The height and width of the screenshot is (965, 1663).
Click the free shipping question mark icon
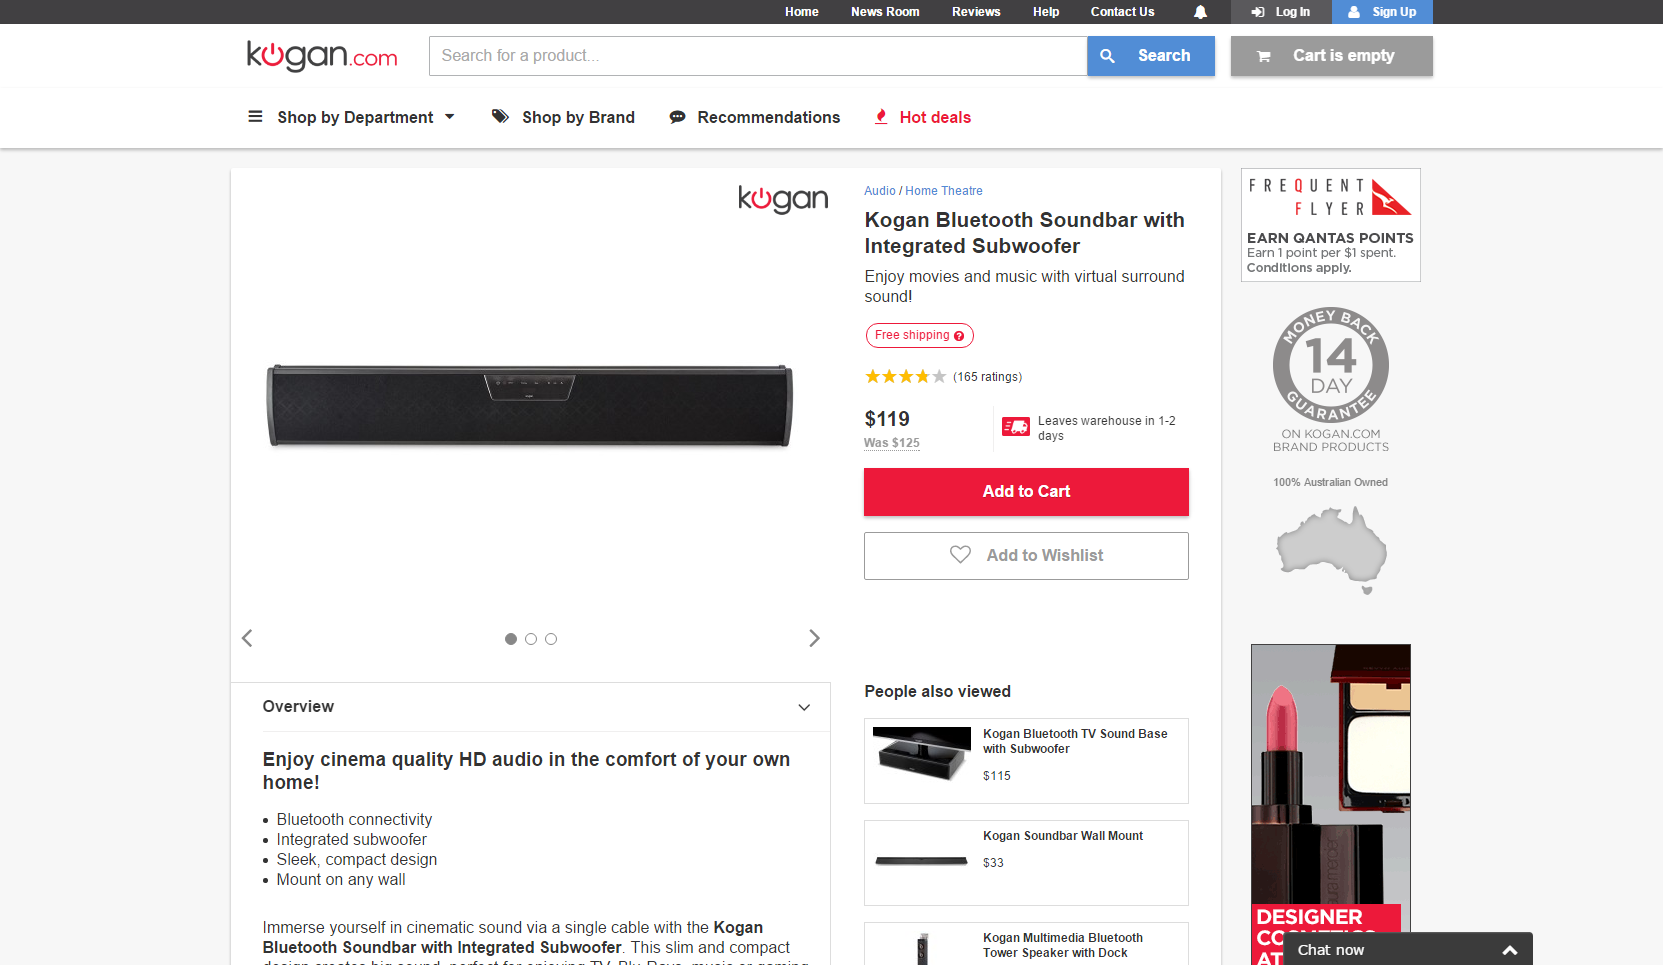coord(959,336)
